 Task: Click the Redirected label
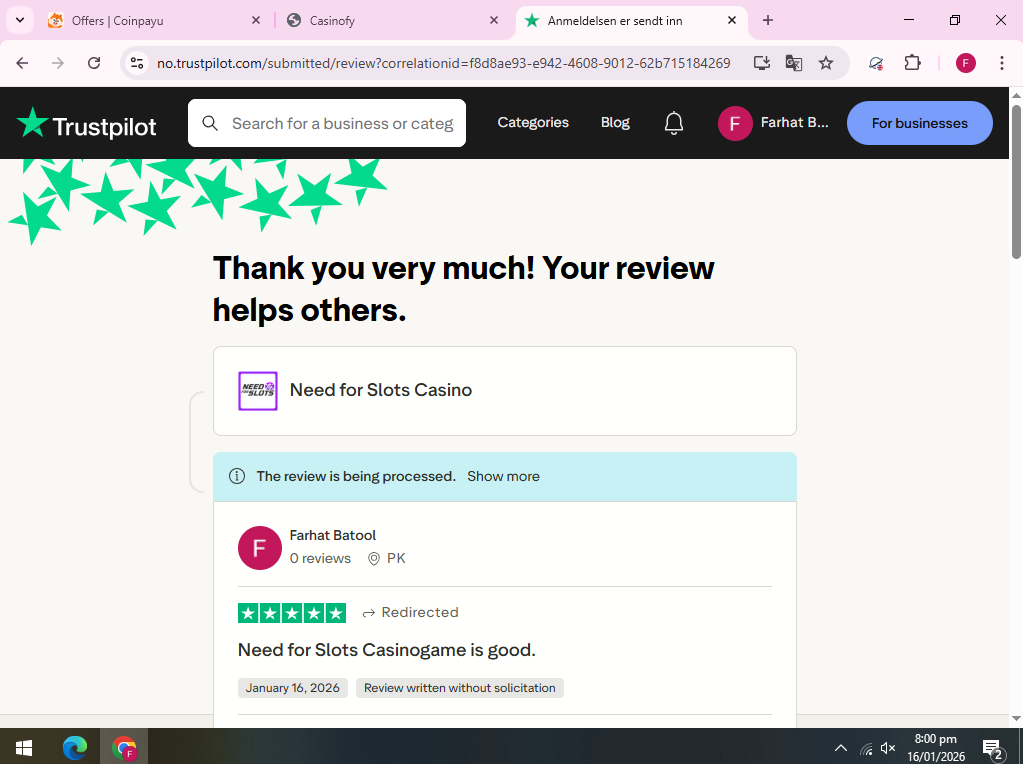coord(410,613)
